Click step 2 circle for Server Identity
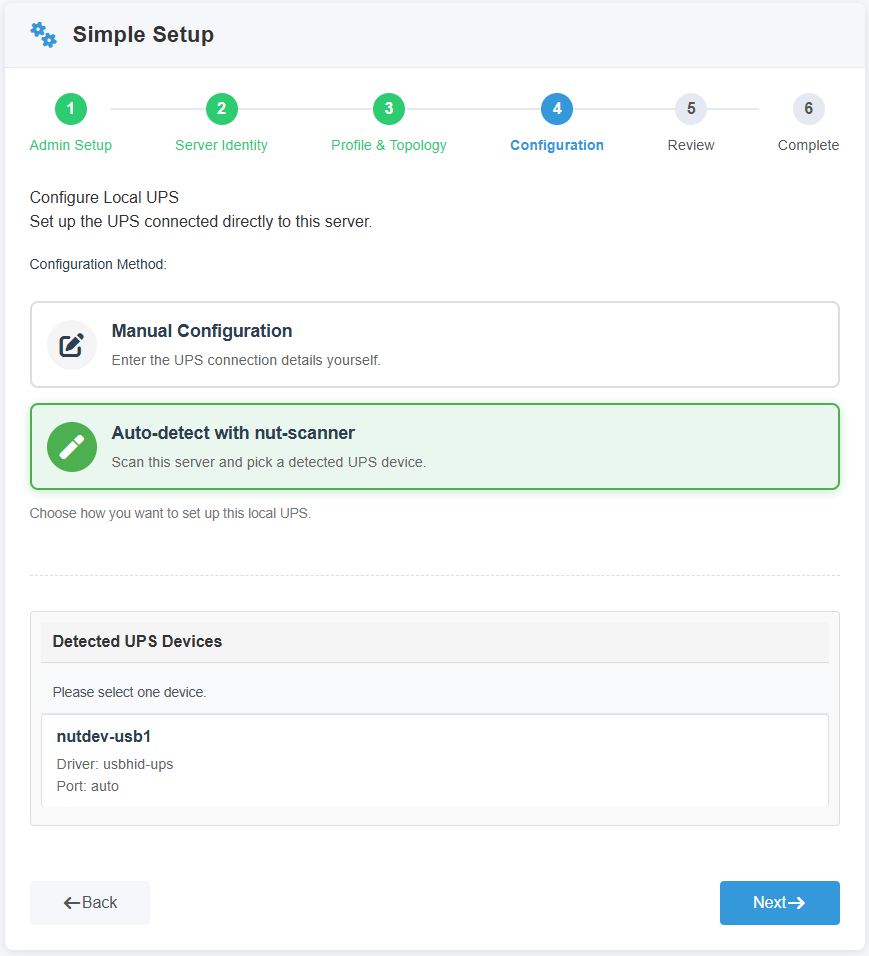This screenshot has width=869, height=956. click(x=221, y=109)
